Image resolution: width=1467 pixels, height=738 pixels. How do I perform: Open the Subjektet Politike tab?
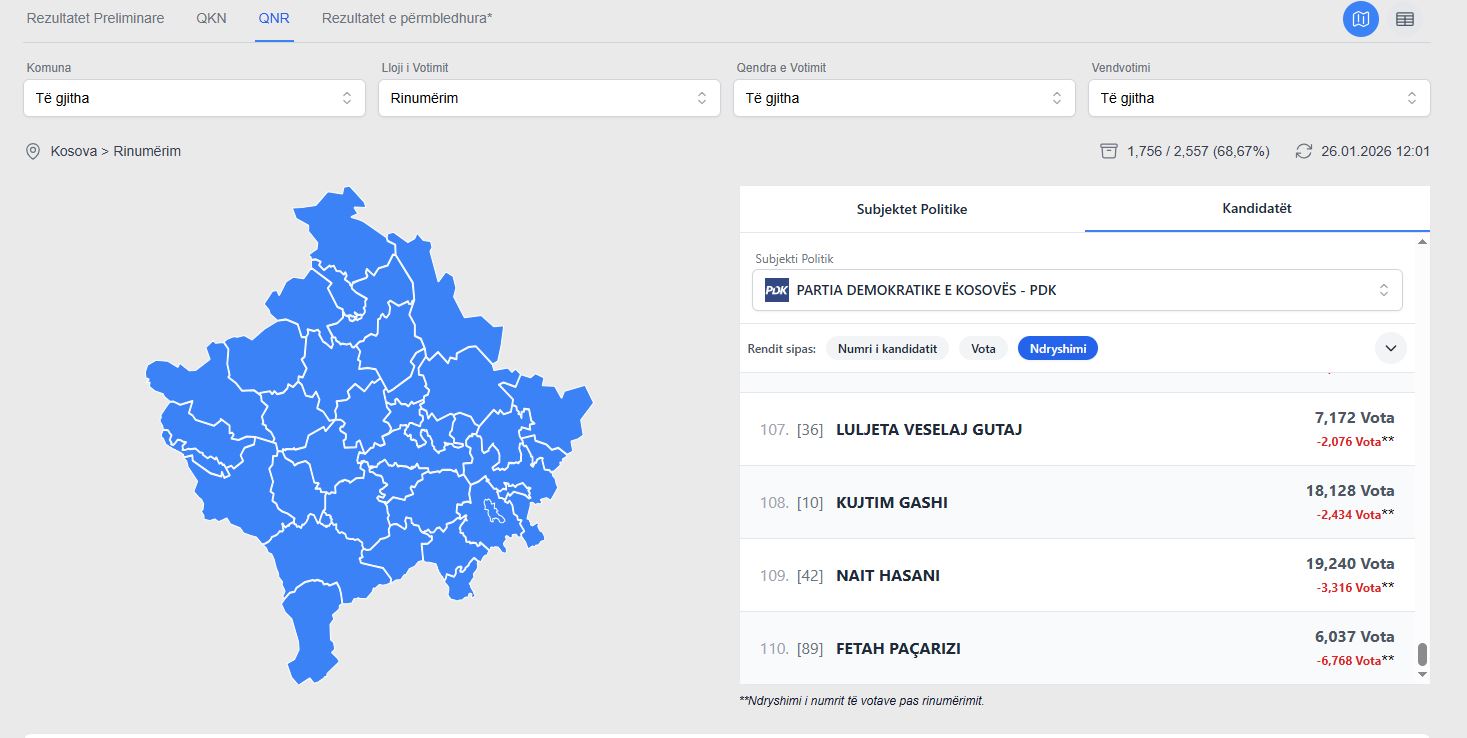tap(912, 209)
